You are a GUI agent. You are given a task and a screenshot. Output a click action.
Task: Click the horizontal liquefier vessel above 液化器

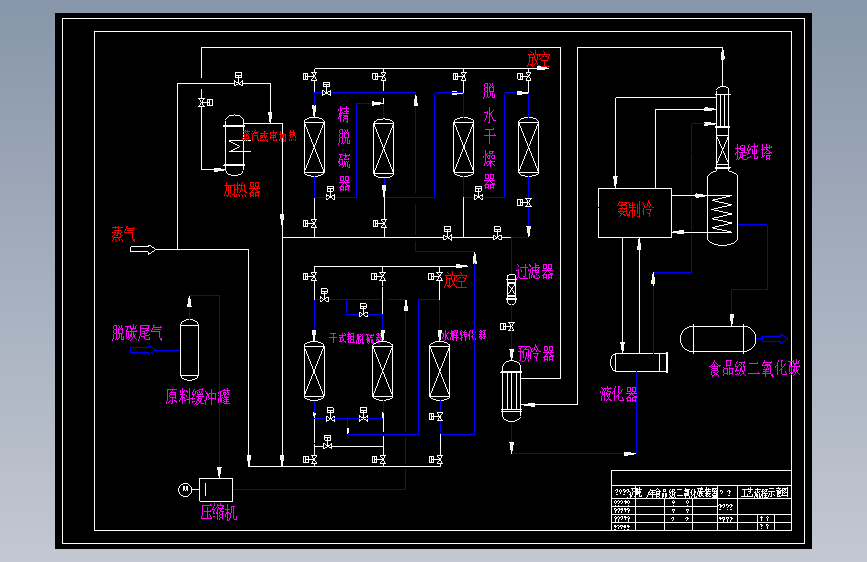(639, 363)
